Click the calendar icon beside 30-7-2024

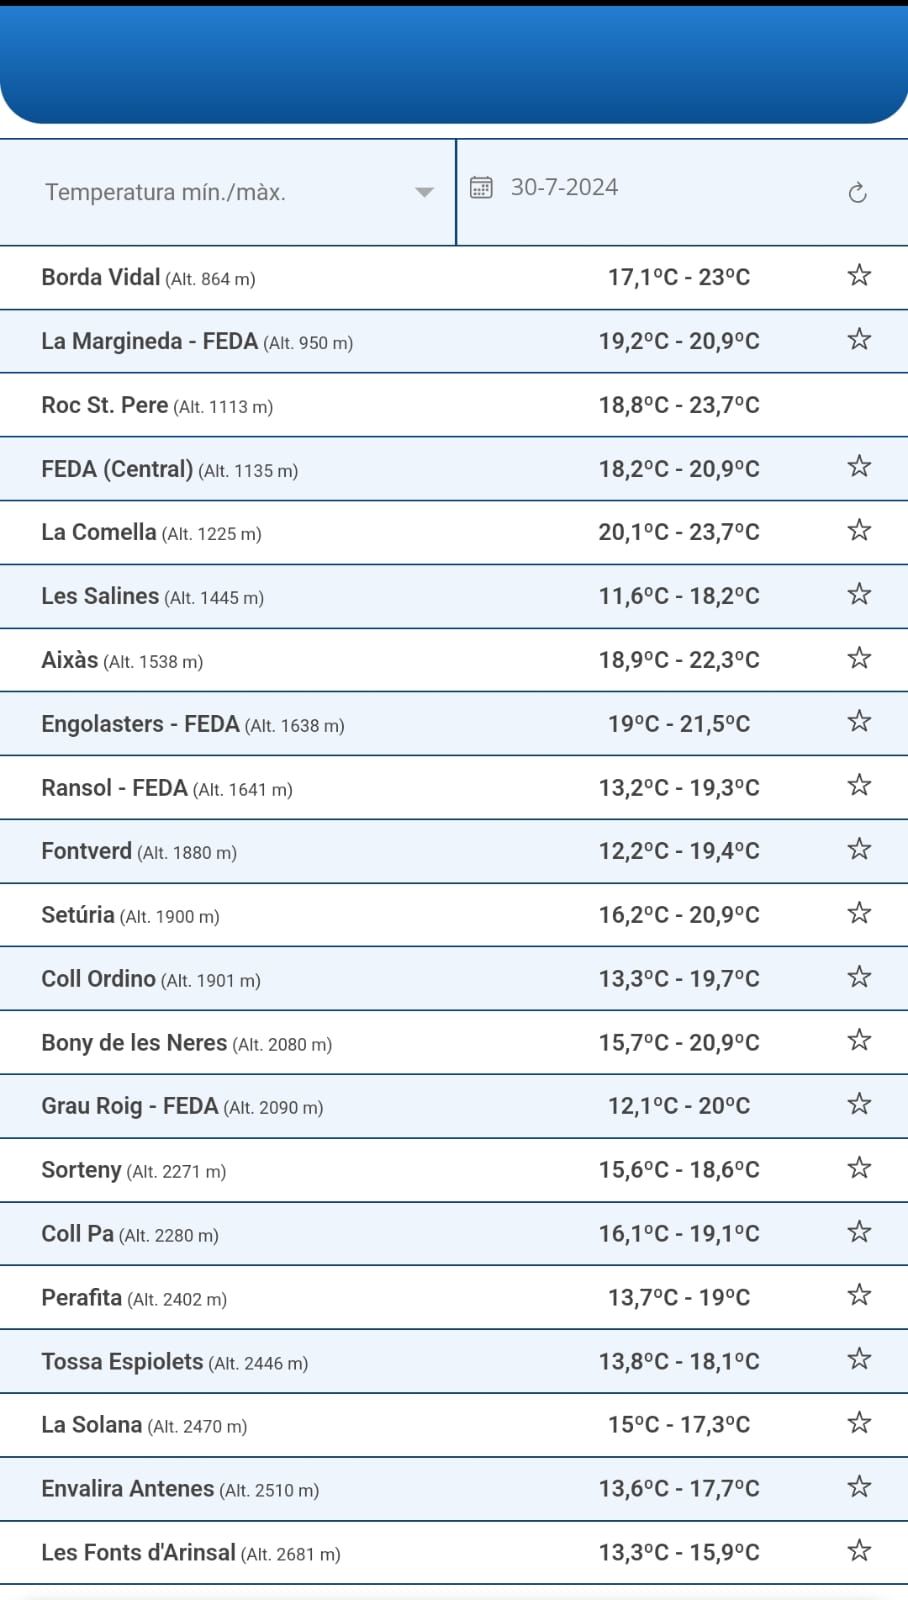481,187
